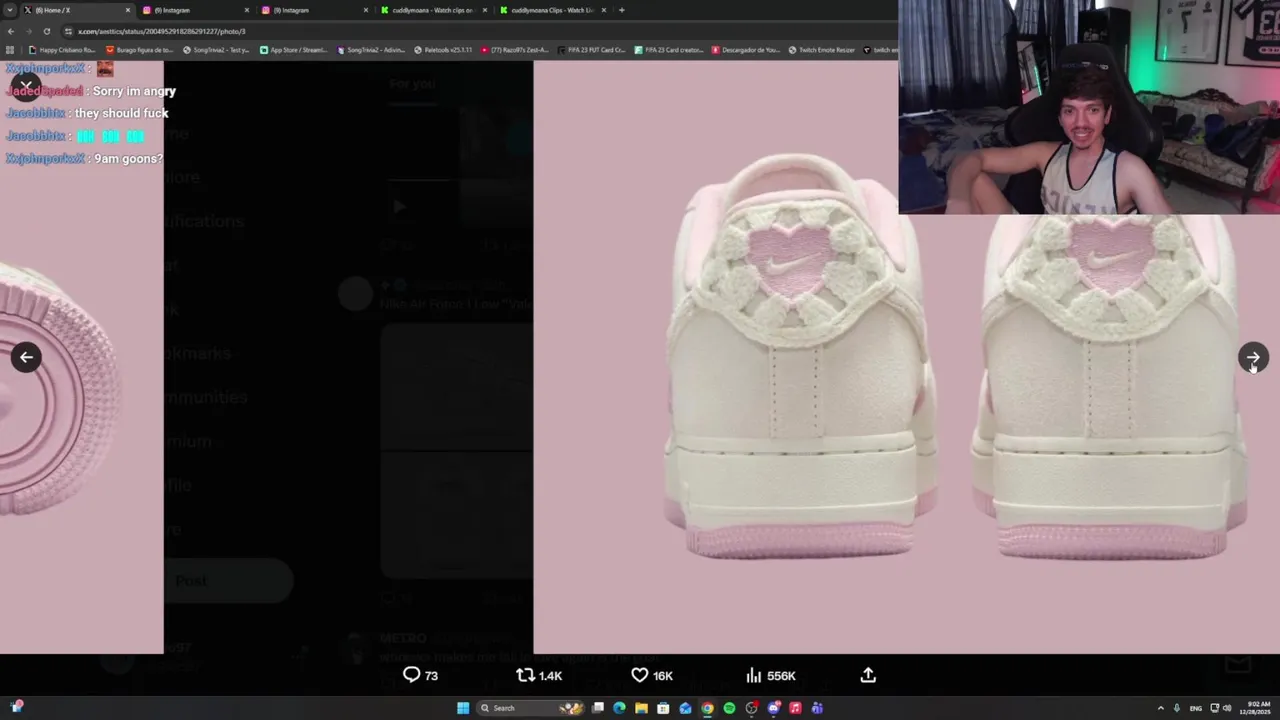Open the SongTrivia2 - Adivin... bookmark
The height and width of the screenshot is (720, 1280).
(371, 49)
